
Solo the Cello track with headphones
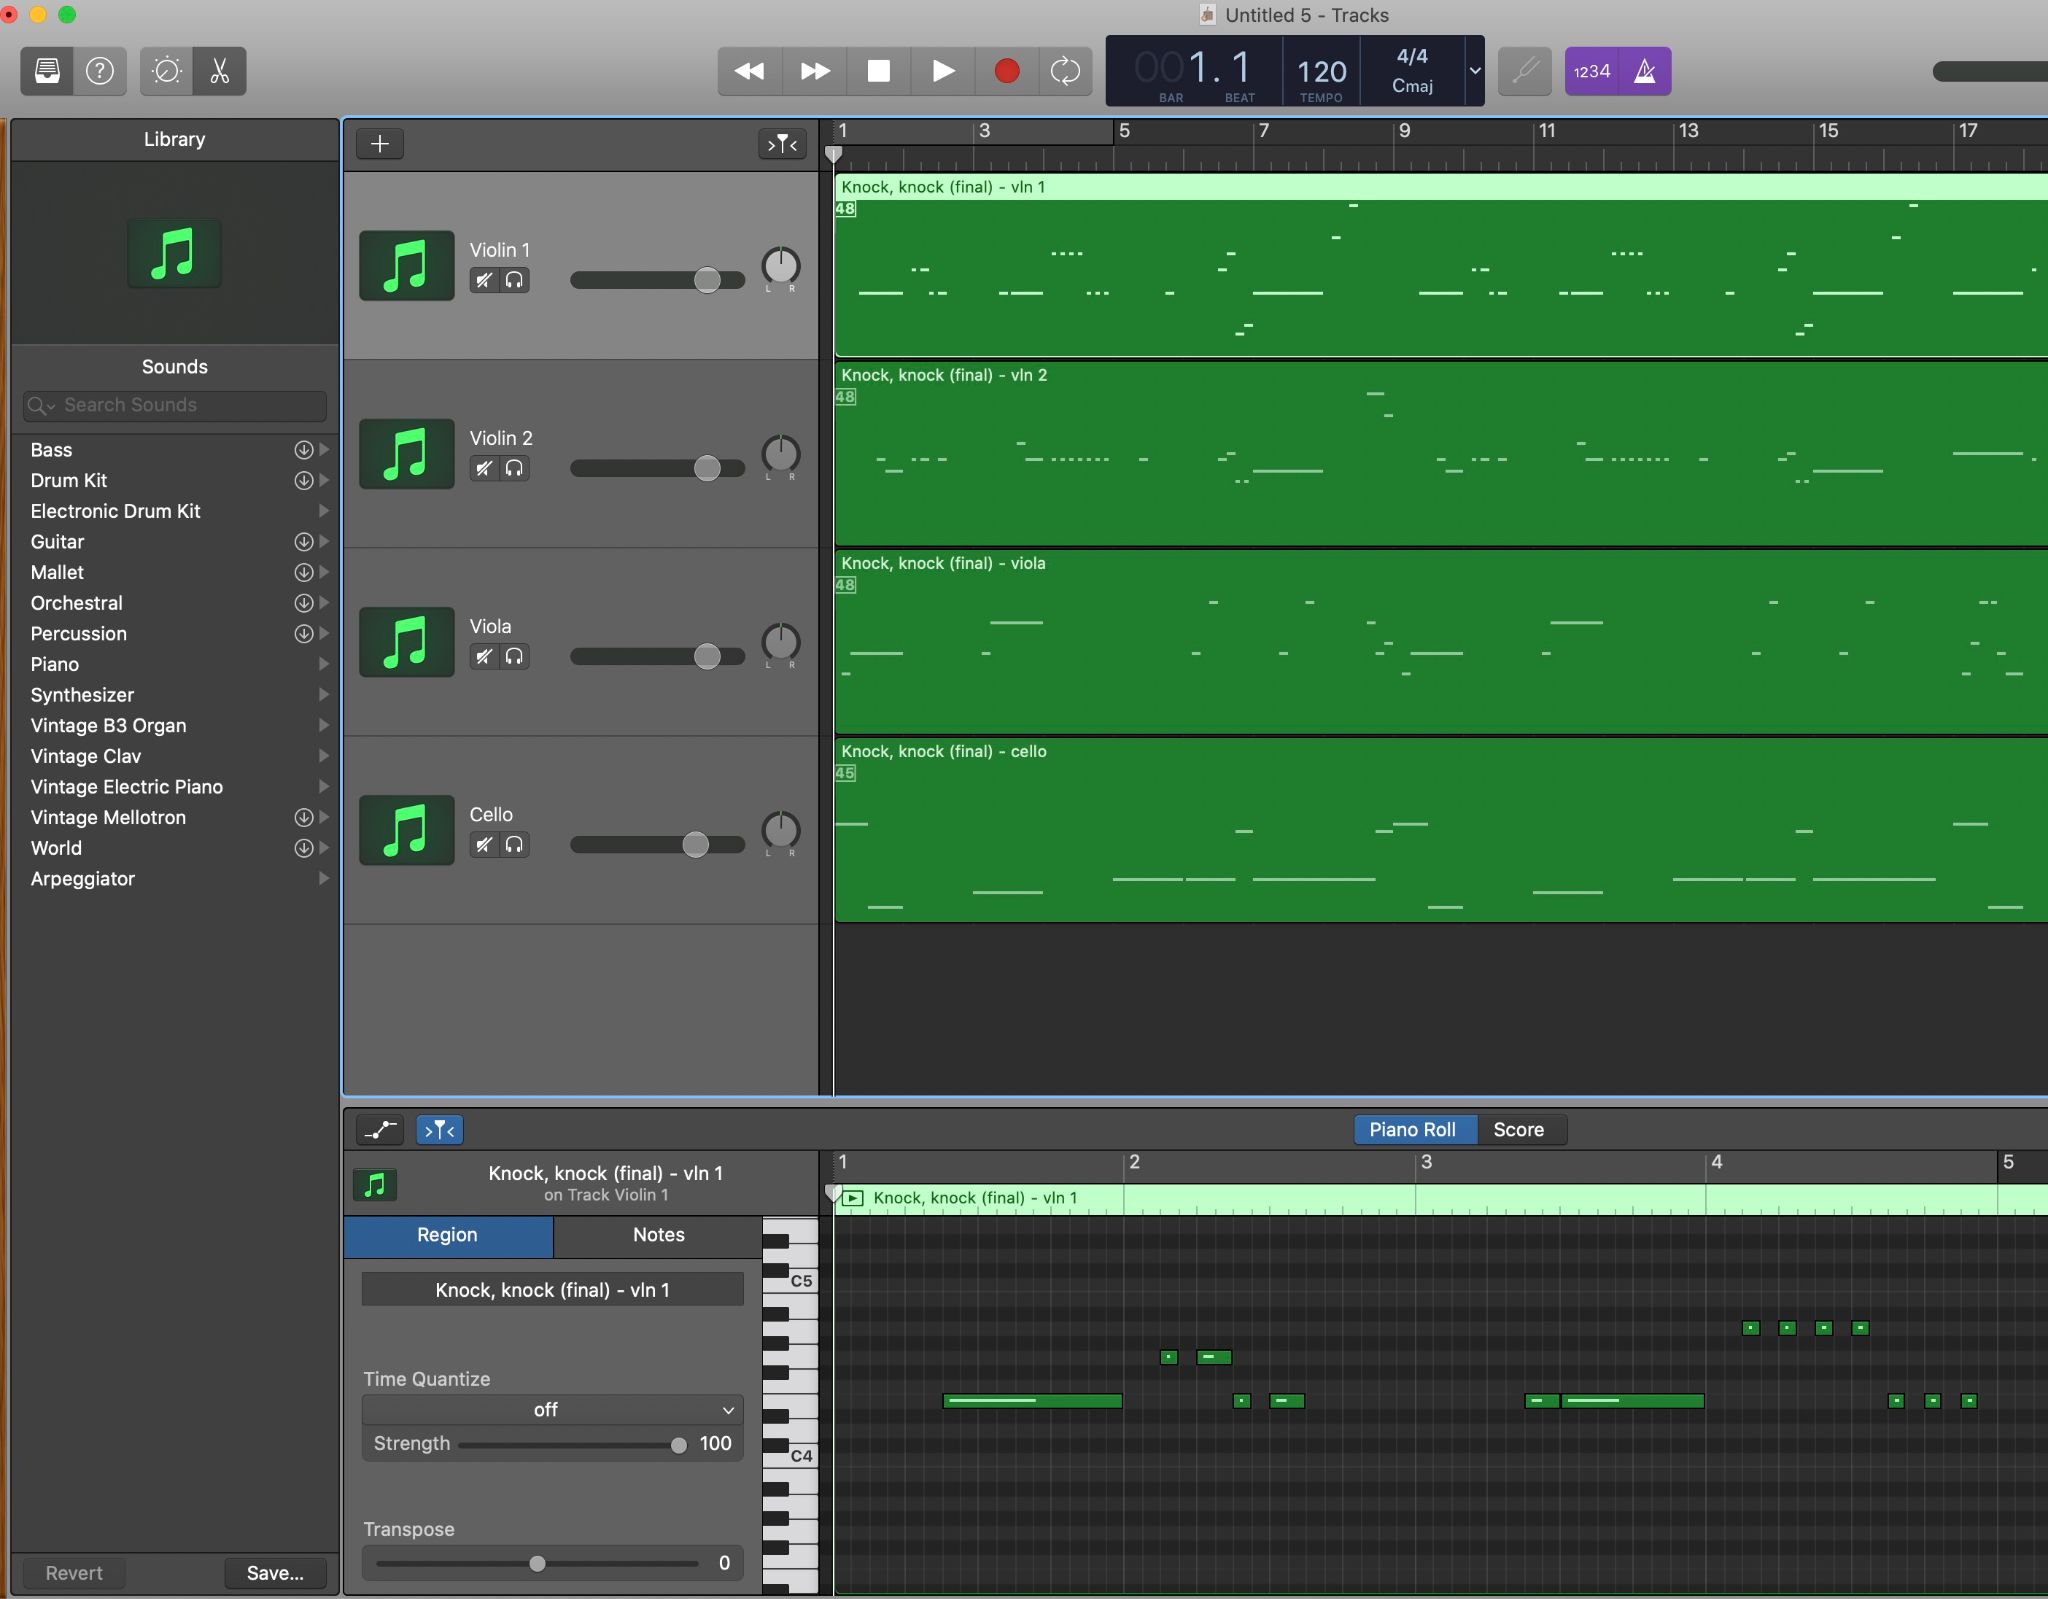point(514,845)
